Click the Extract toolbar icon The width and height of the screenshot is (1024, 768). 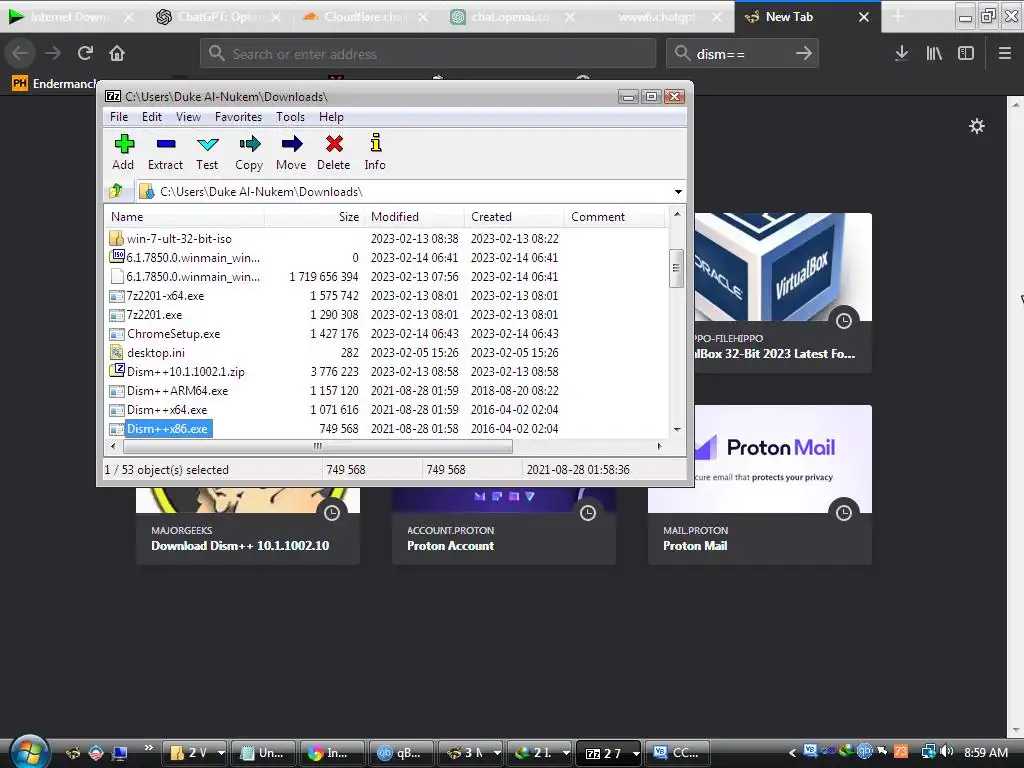click(165, 152)
